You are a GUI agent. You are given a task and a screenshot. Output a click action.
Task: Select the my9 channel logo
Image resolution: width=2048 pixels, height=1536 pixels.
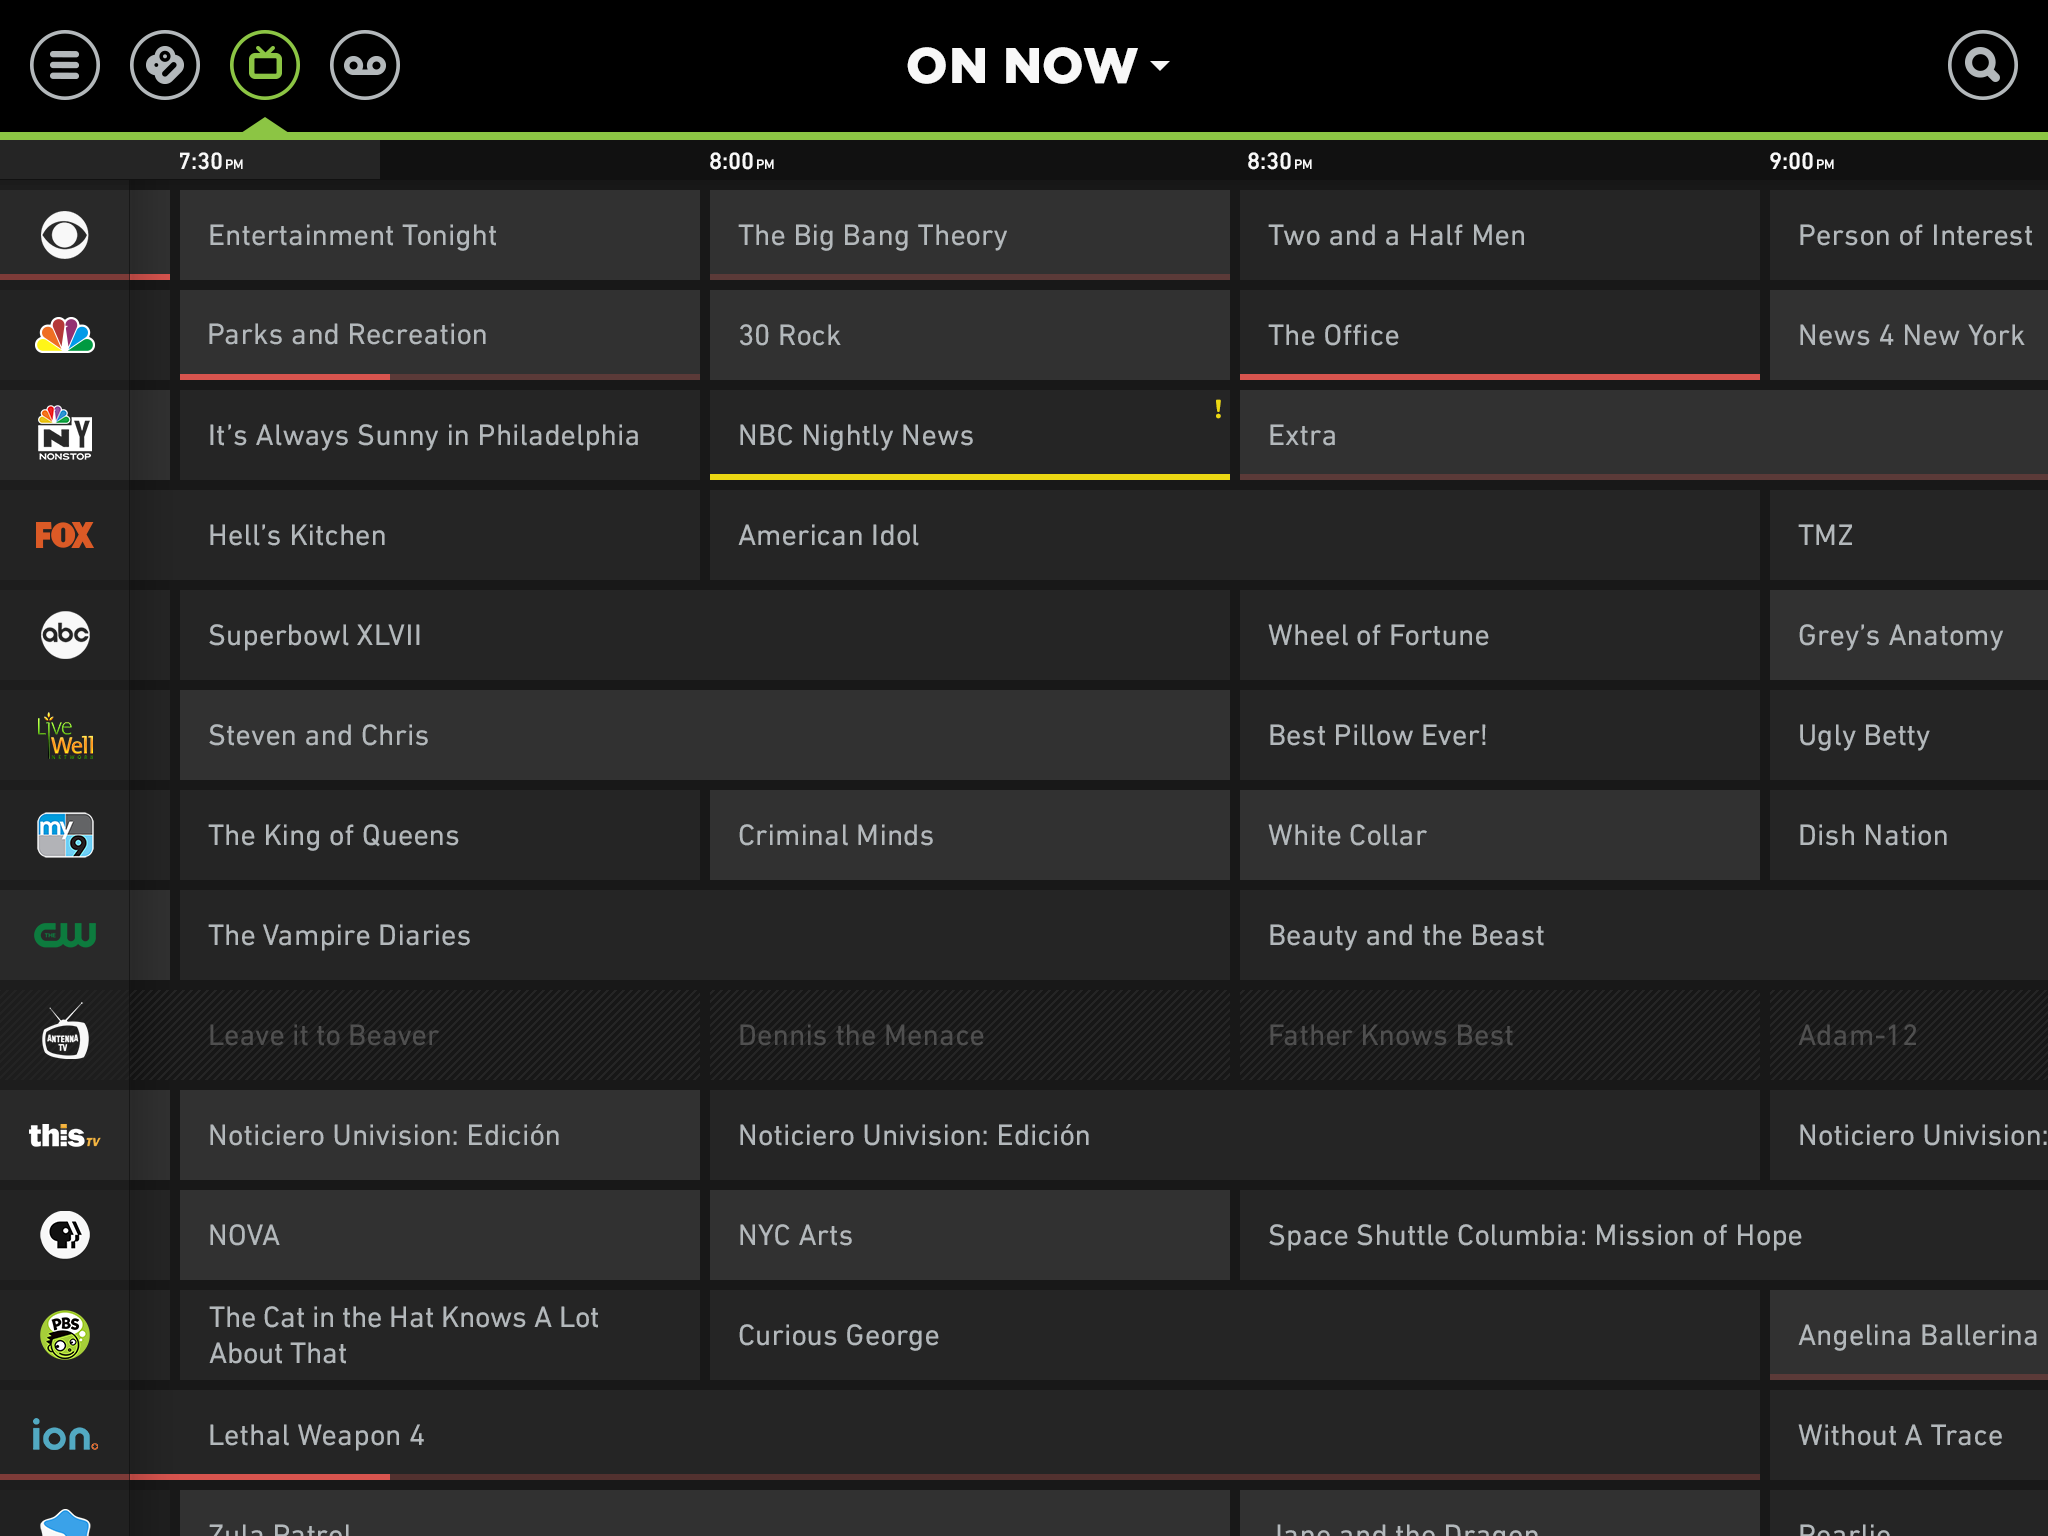coord(65,835)
